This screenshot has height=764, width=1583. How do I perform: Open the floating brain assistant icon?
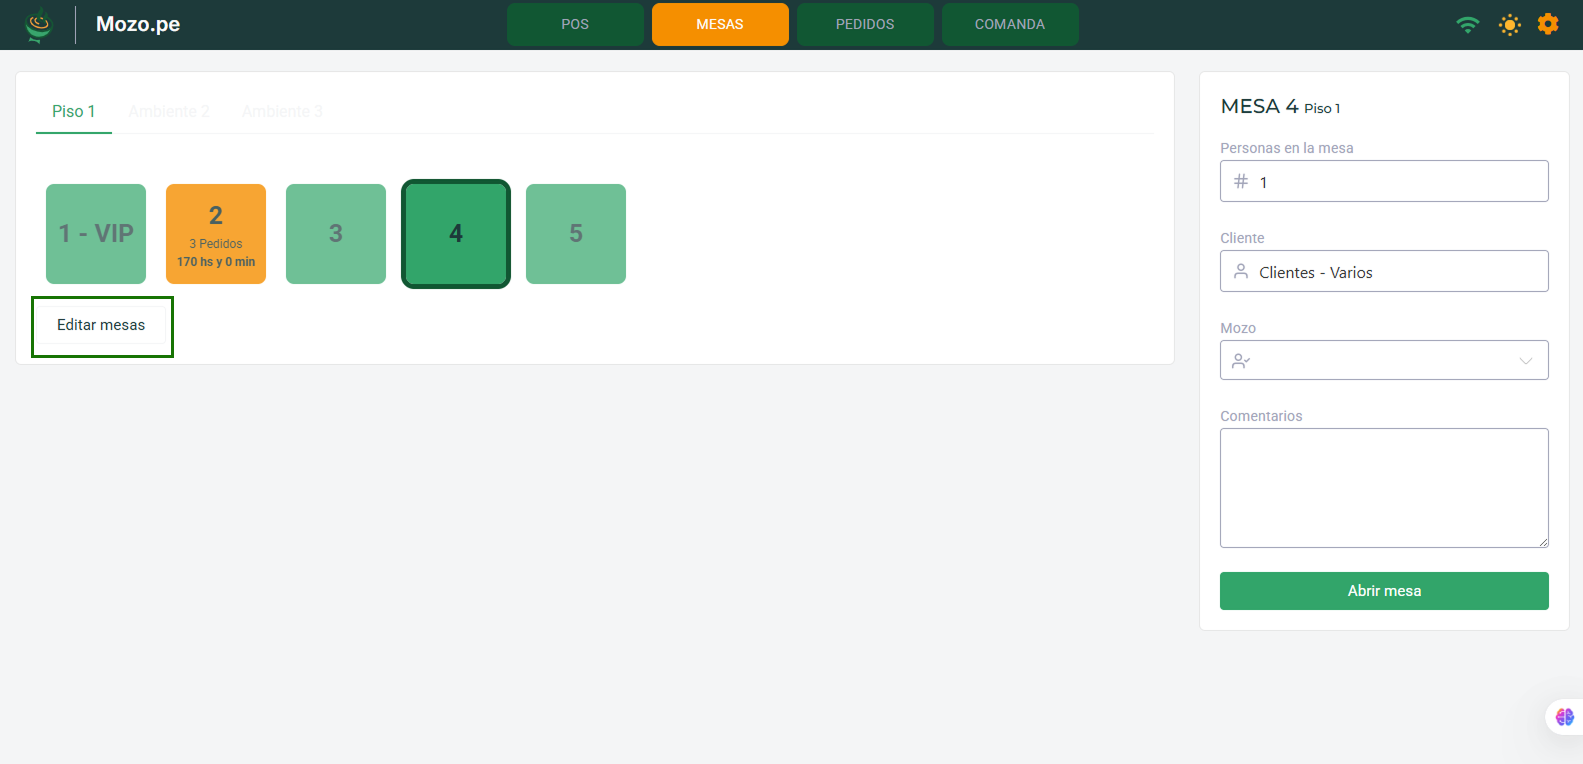[1564, 717]
